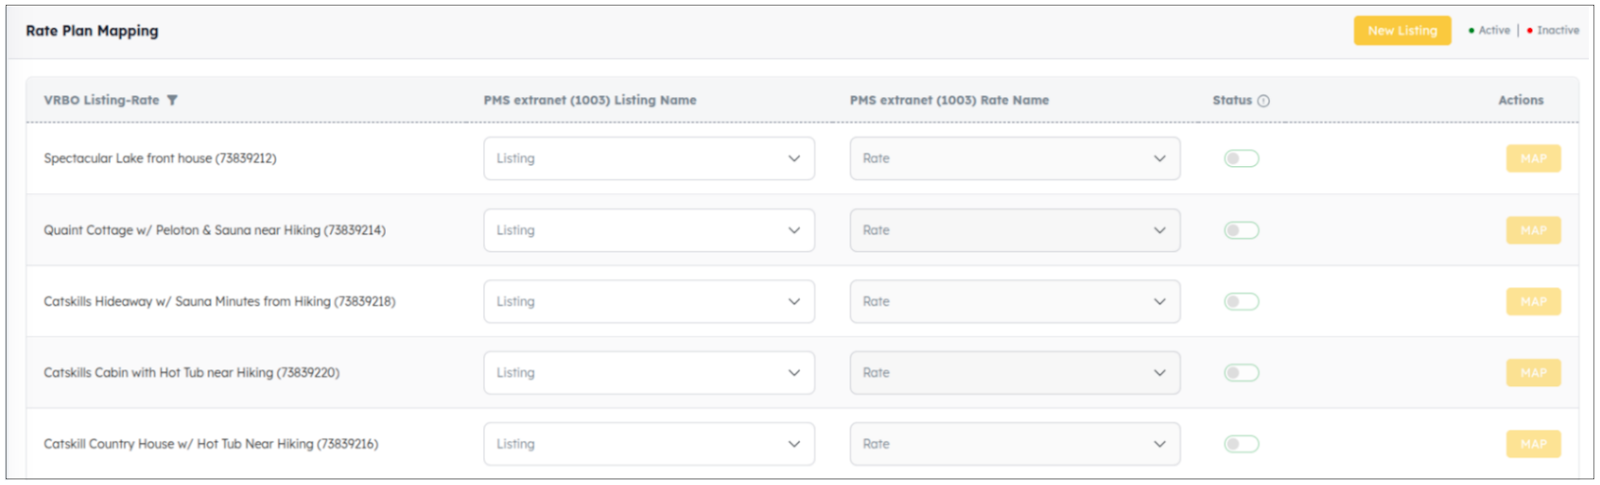The image size is (1600, 485).
Task: Toggle status for Spectacular Lake front house
Action: (1241, 159)
